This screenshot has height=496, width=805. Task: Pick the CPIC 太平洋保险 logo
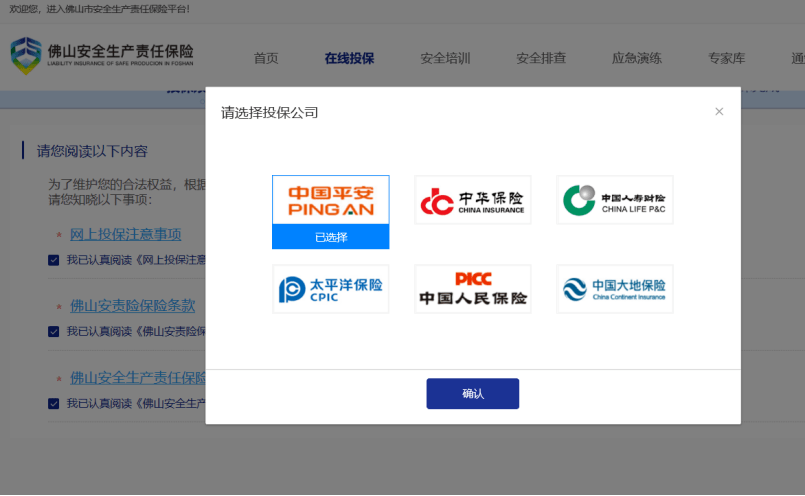pyautogui.click(x=331, y=289)
